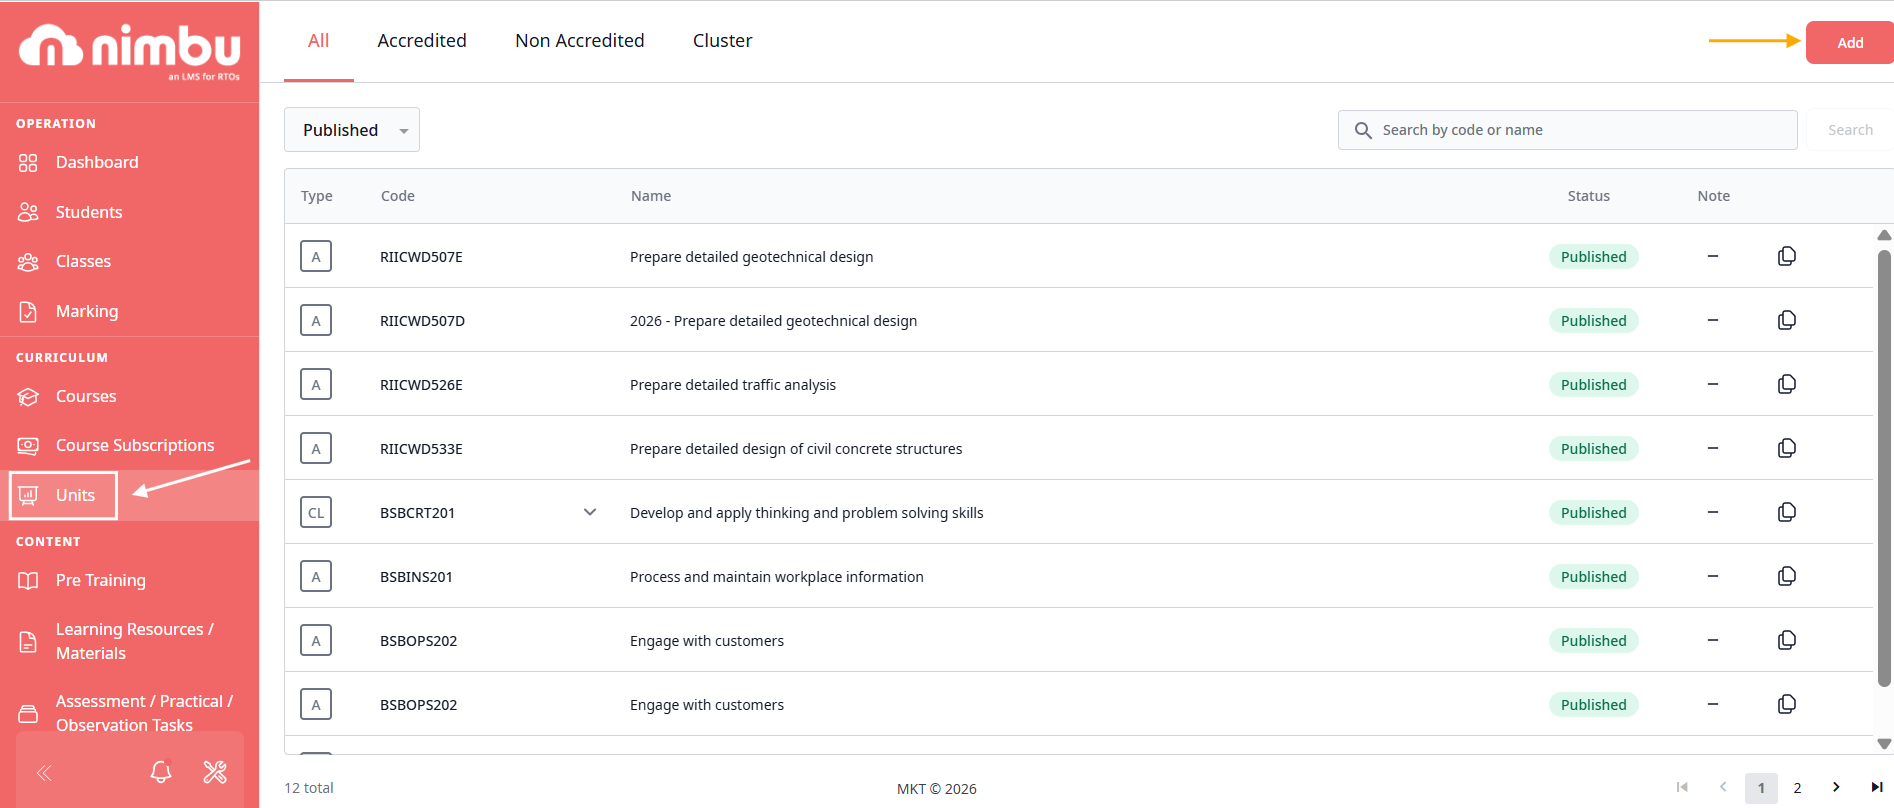
Task: Go to page 2
Action: (x=1797, y=788)
